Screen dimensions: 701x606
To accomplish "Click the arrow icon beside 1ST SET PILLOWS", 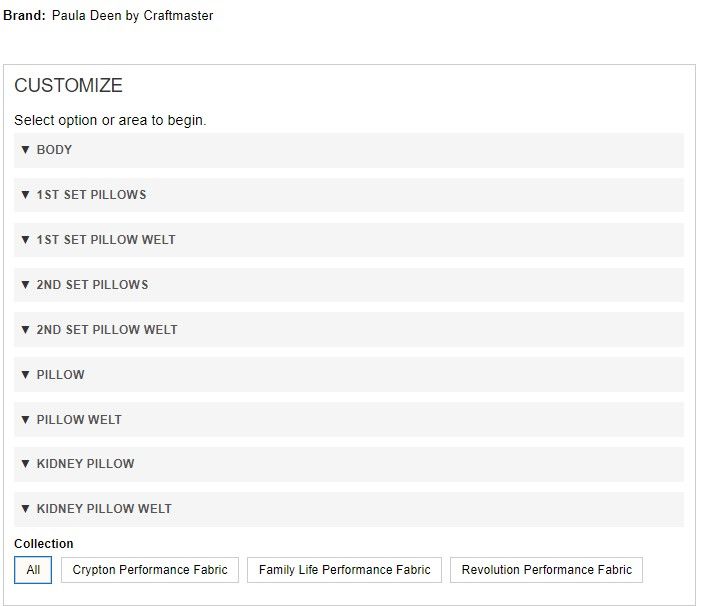I will coord(26,195).
